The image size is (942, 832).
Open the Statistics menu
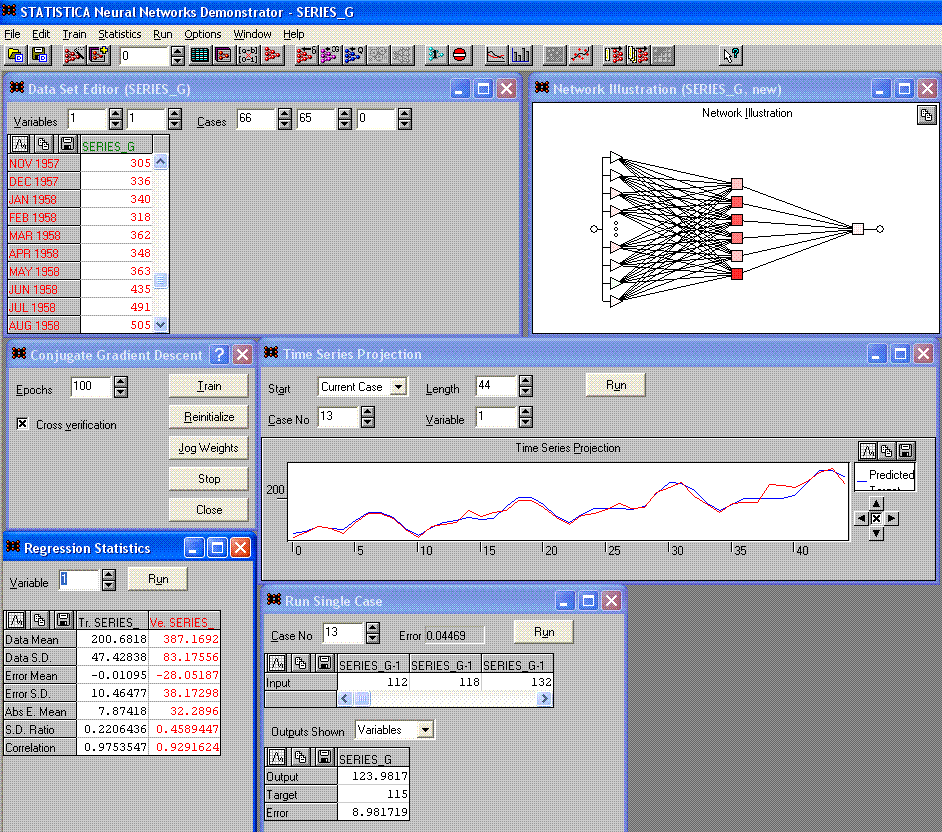120,34
